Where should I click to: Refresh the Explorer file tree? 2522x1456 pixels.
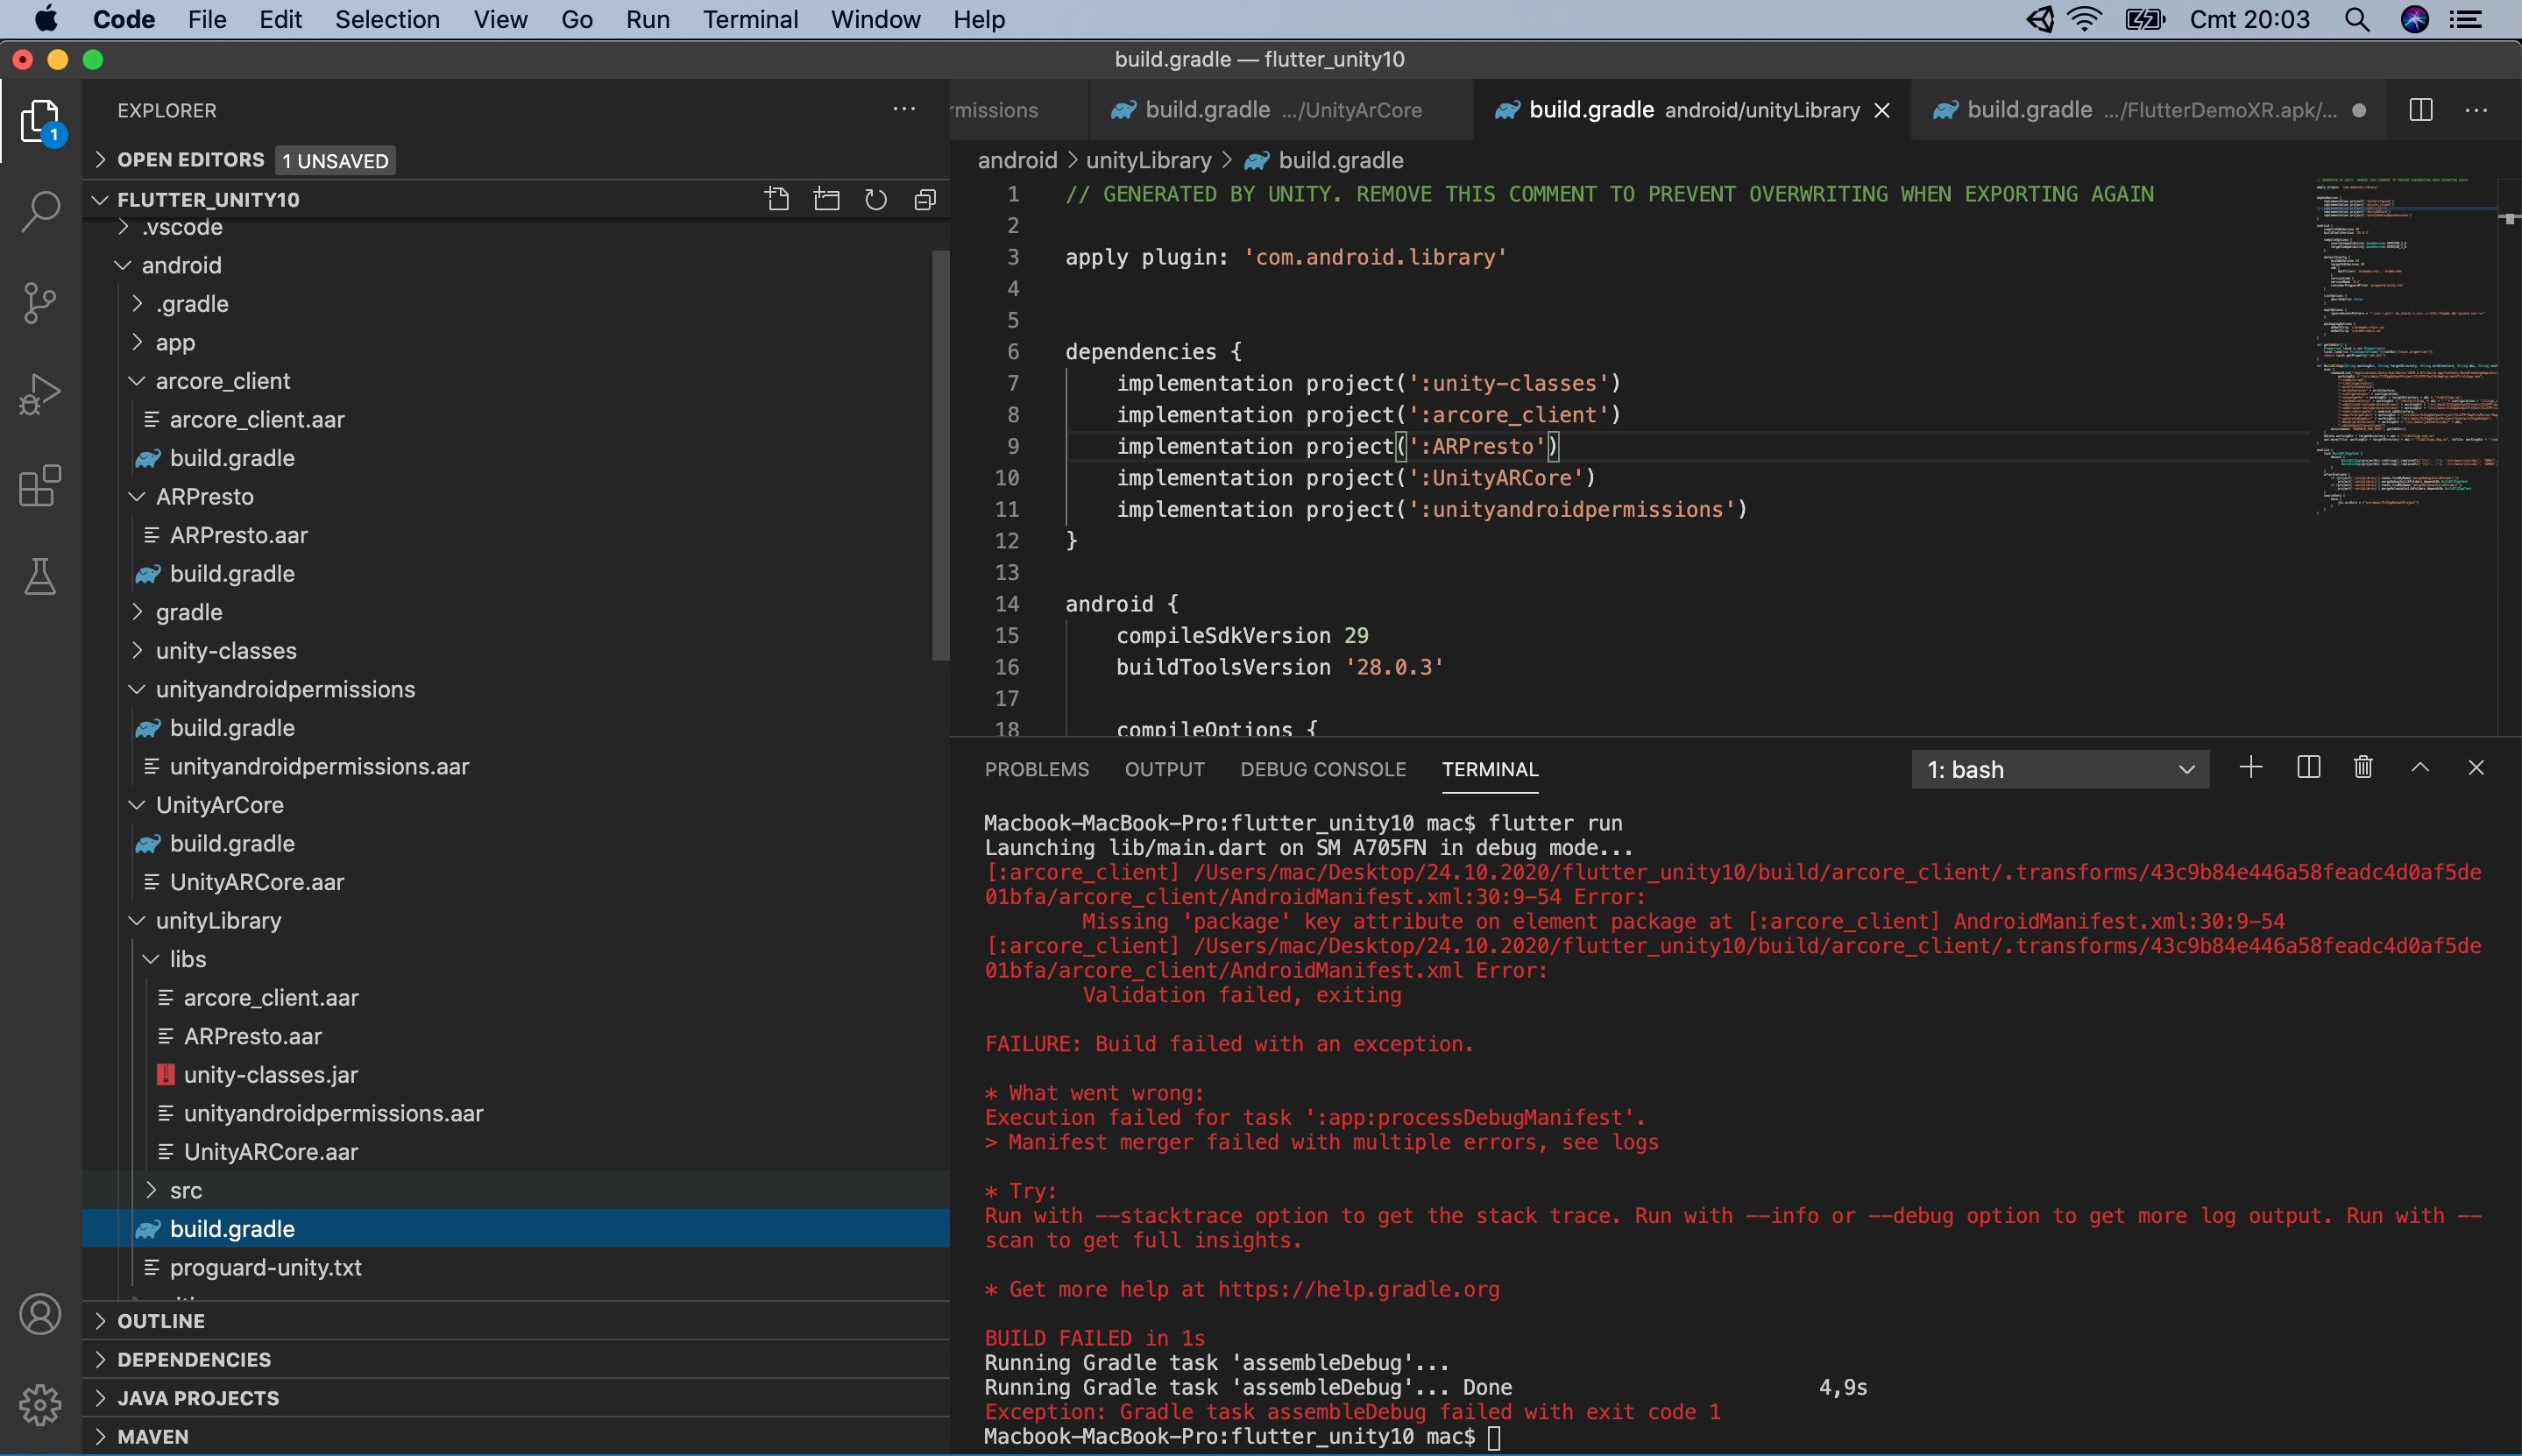point(876,199)
